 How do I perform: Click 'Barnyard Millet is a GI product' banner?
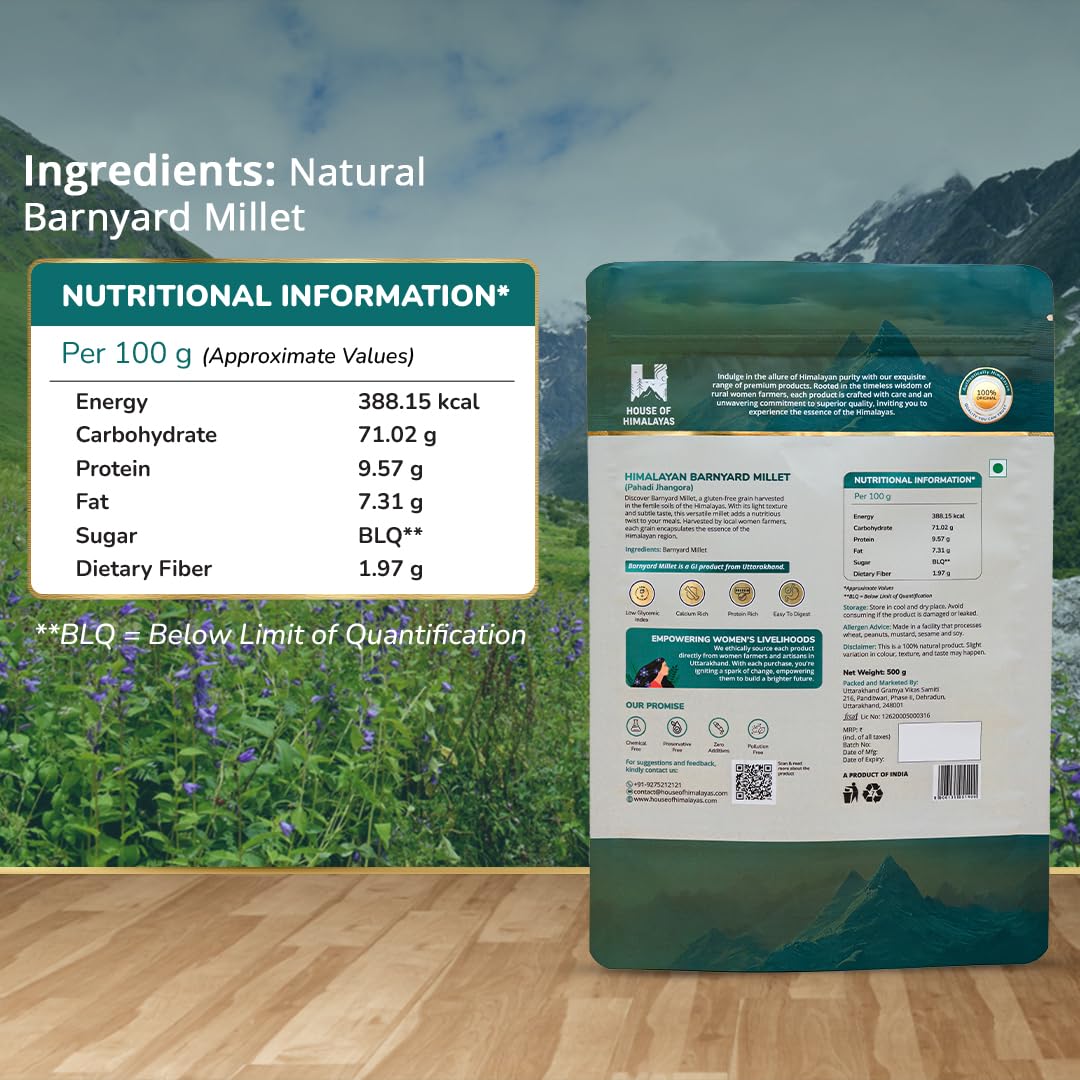(707, 566)
